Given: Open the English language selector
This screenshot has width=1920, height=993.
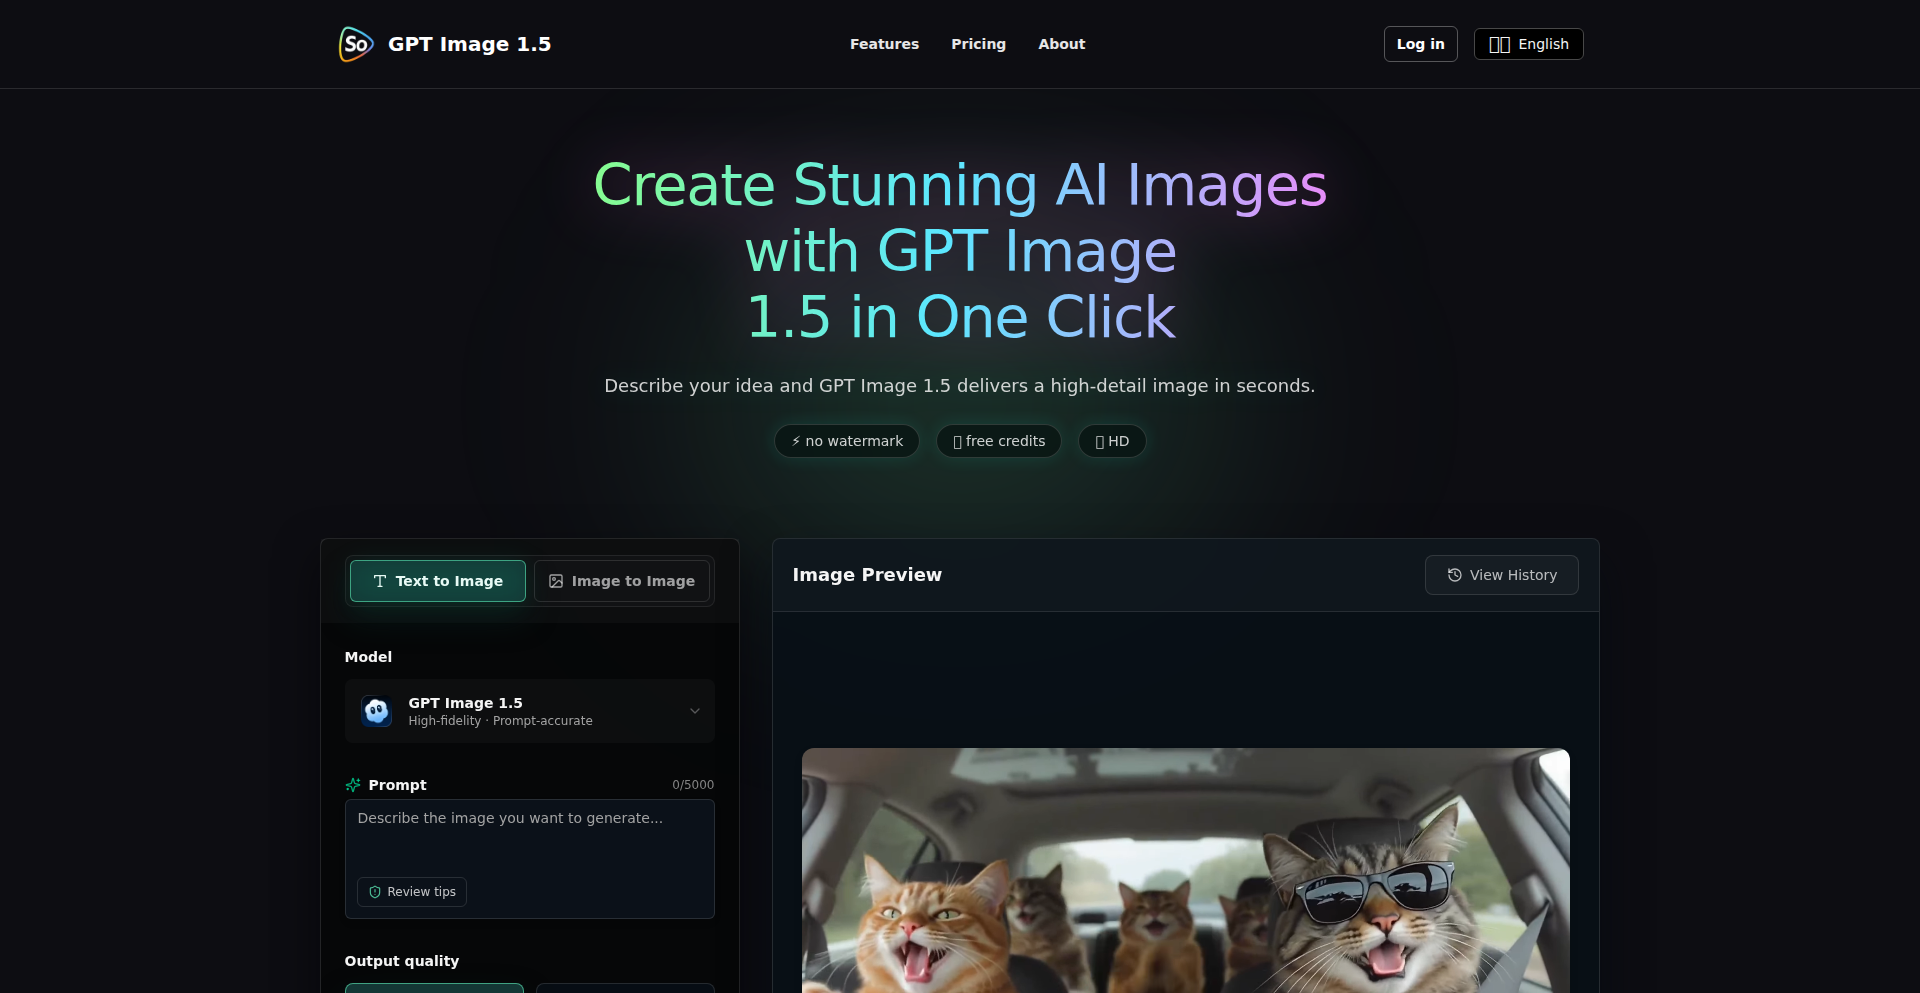Looking at the screenshot, I should tap(1528, 44).
